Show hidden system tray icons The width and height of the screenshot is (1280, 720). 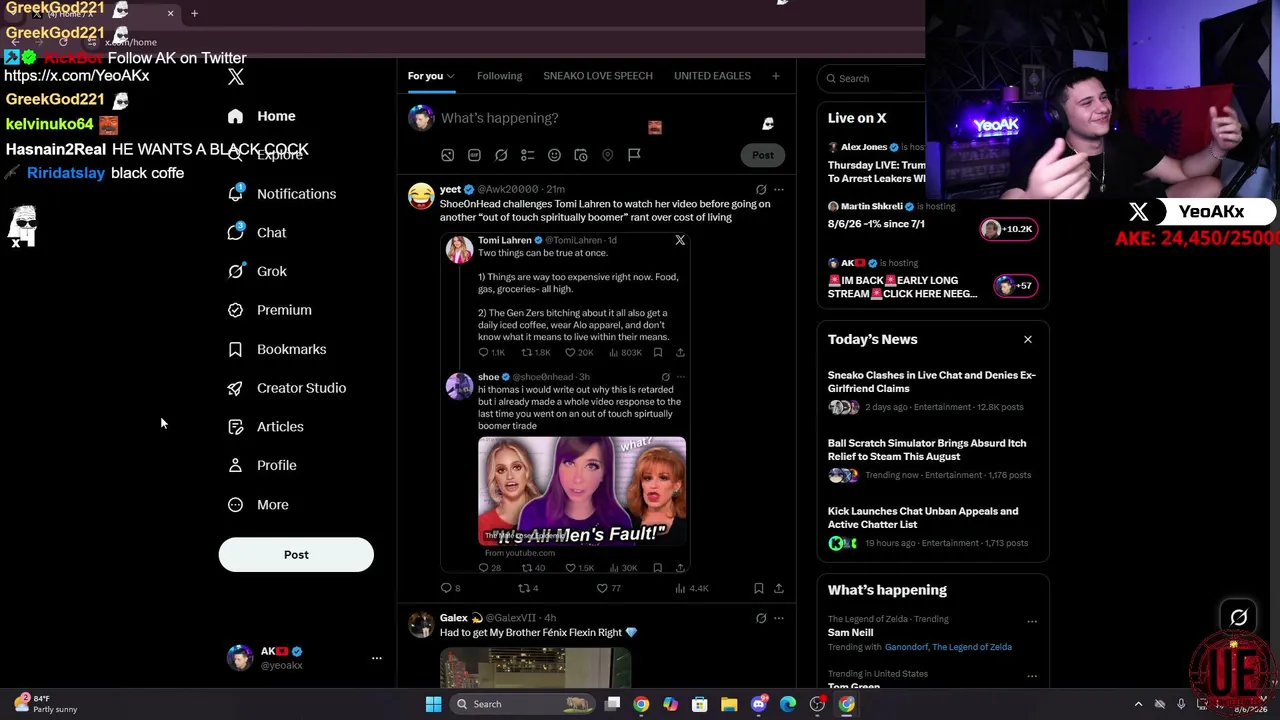[1138, 704]
